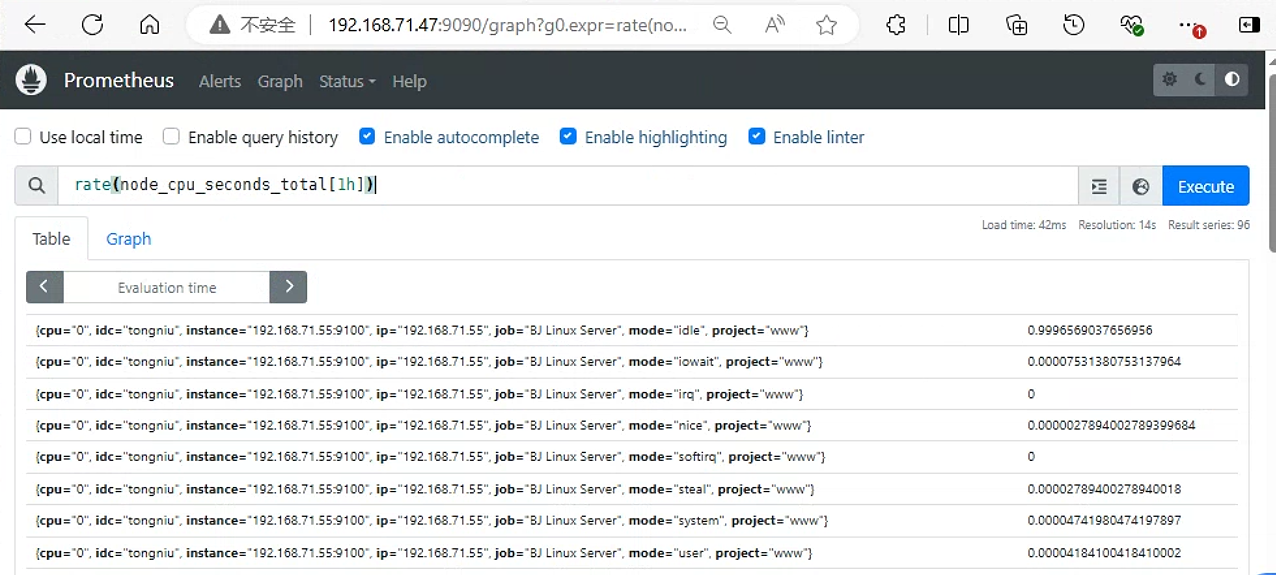
Task: Click the Prometheus brand link
Action: [119, 80]
